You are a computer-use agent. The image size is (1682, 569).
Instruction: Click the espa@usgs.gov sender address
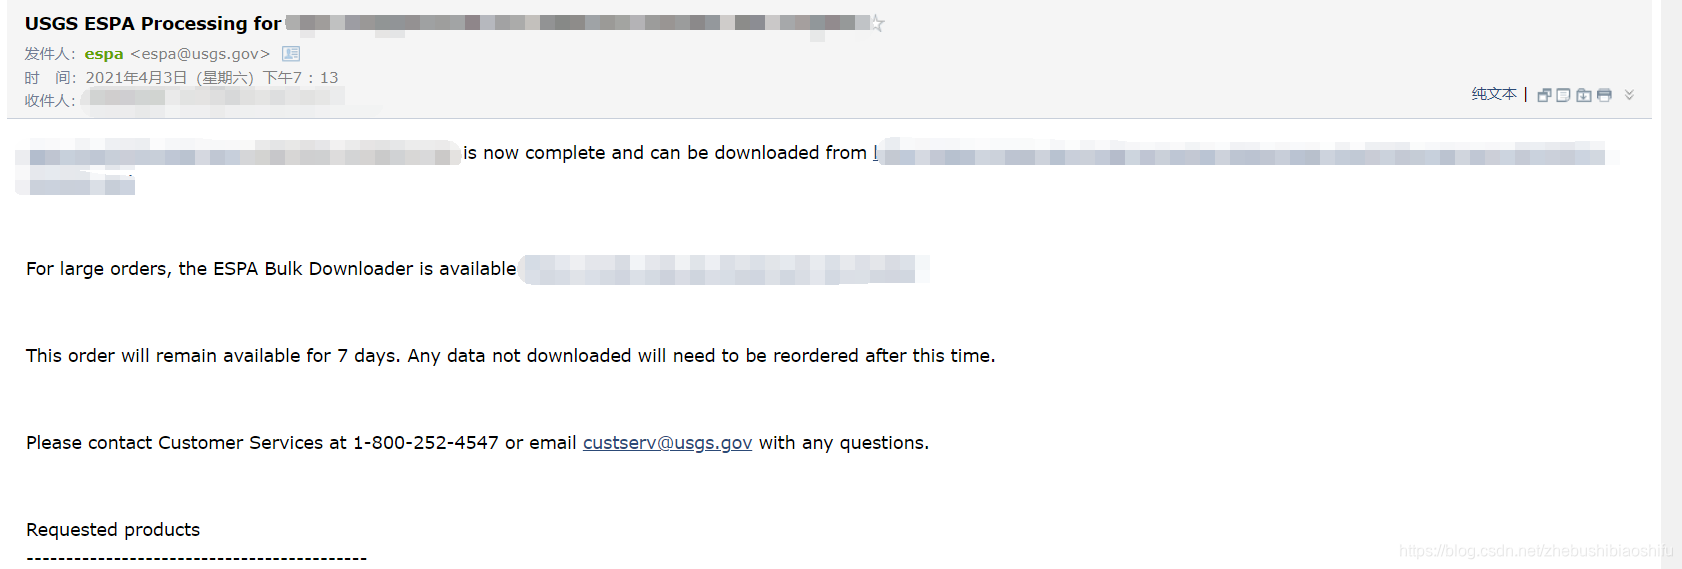(x=200, y=54)
